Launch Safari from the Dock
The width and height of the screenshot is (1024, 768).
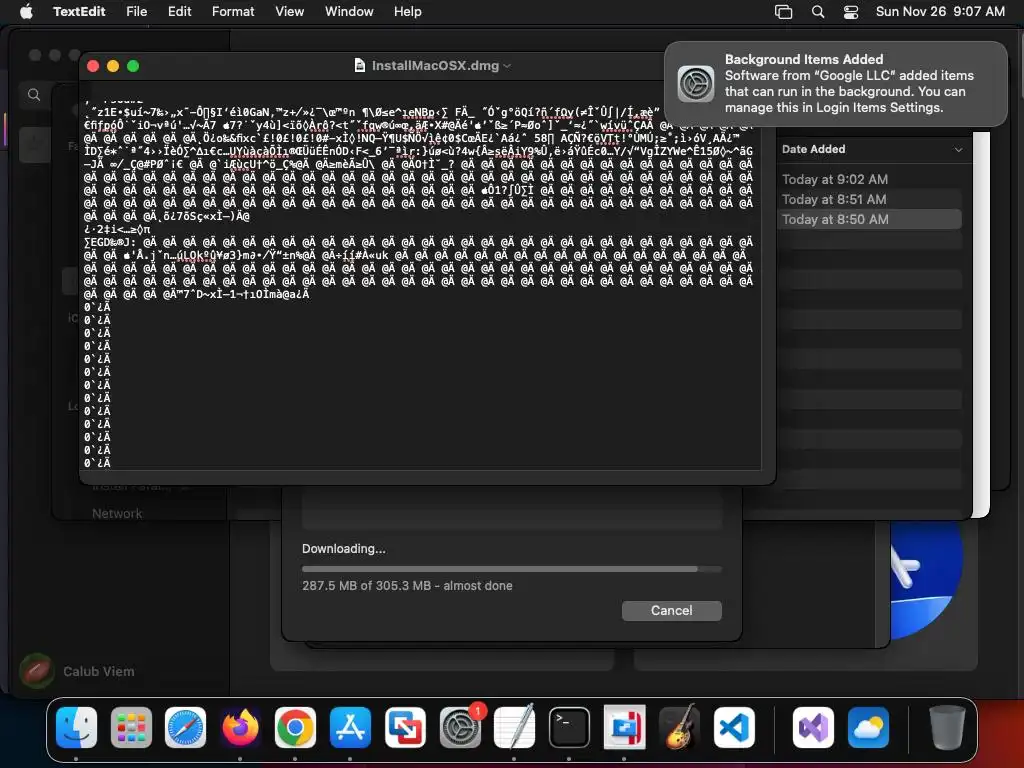[185, 727]
